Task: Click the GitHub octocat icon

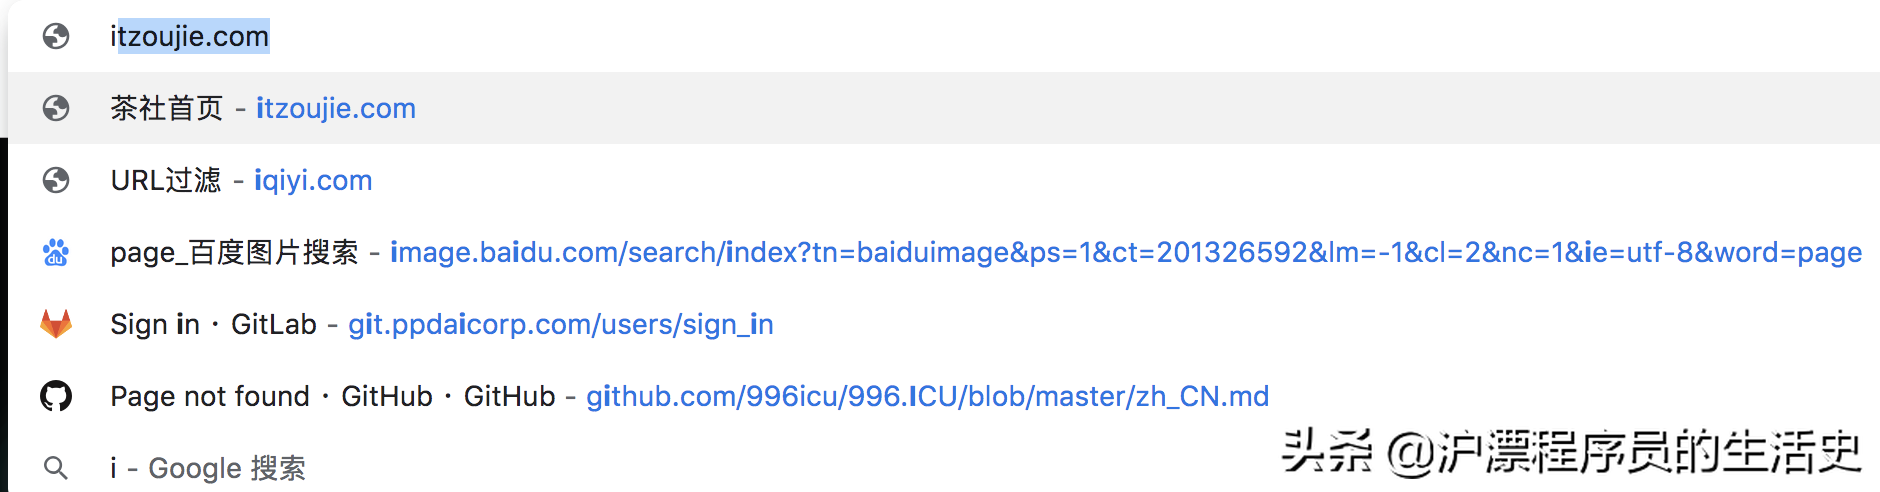Action: 56,396
